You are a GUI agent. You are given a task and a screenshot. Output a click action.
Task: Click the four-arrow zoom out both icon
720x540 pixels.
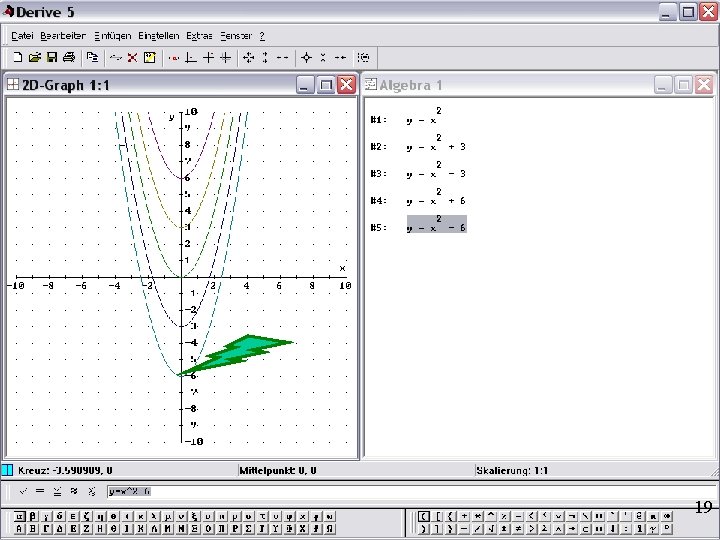(248, 57)
